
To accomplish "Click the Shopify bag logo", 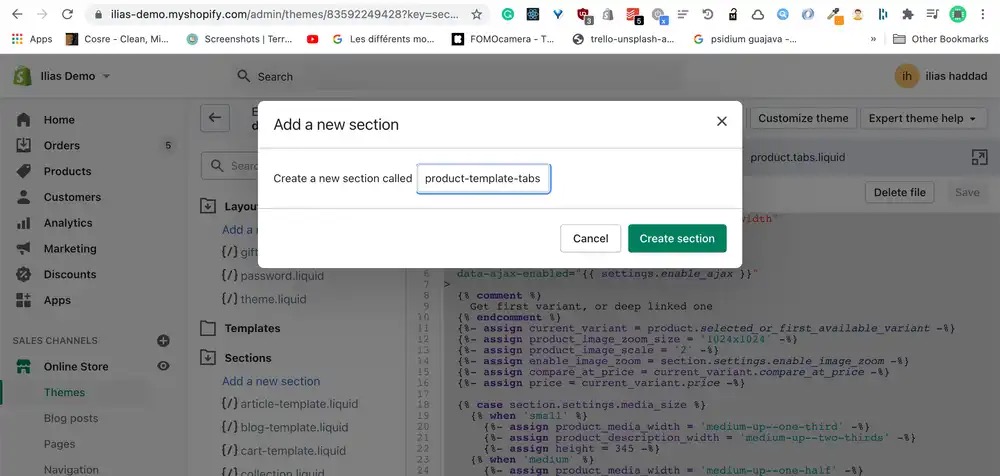I will [22, 76].
